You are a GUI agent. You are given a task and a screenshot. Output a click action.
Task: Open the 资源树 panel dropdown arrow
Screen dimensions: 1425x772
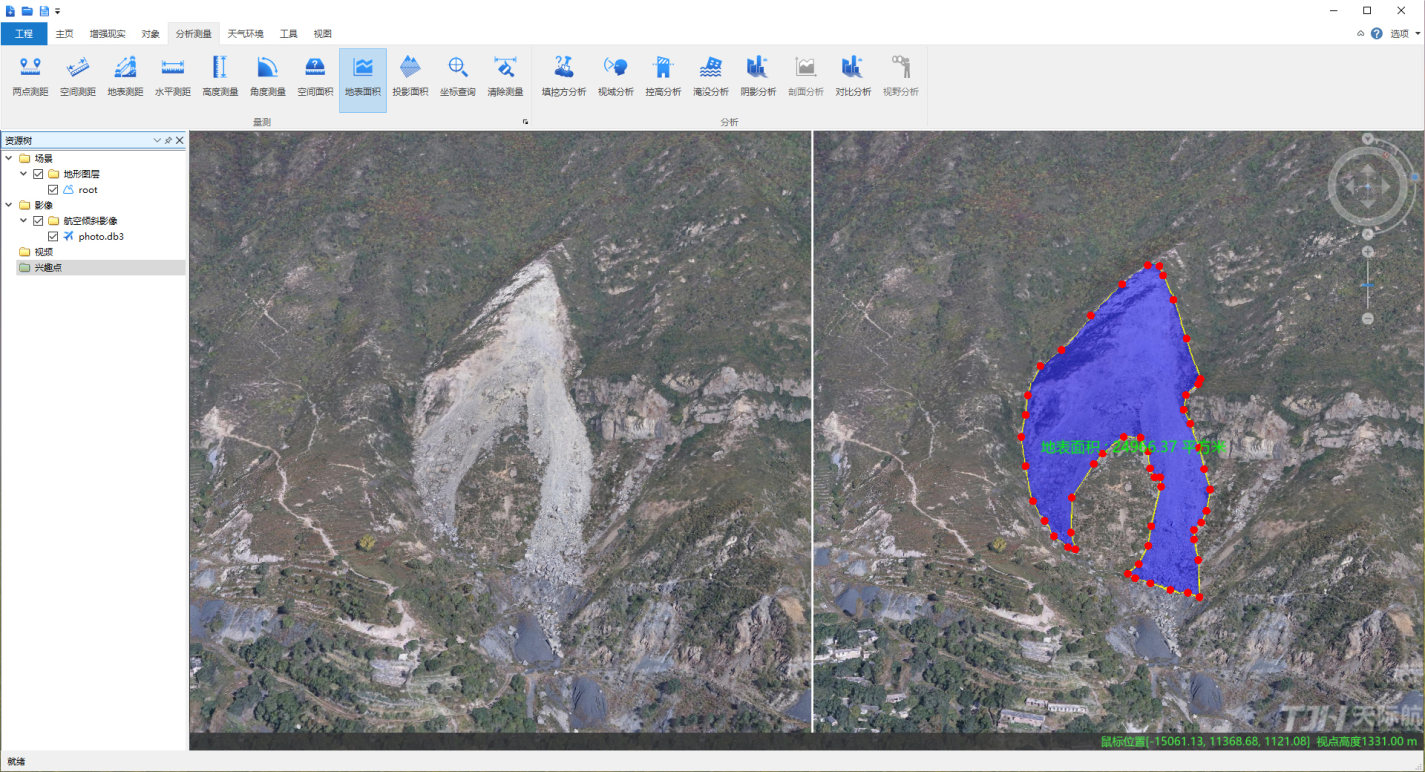click(157, 141)
